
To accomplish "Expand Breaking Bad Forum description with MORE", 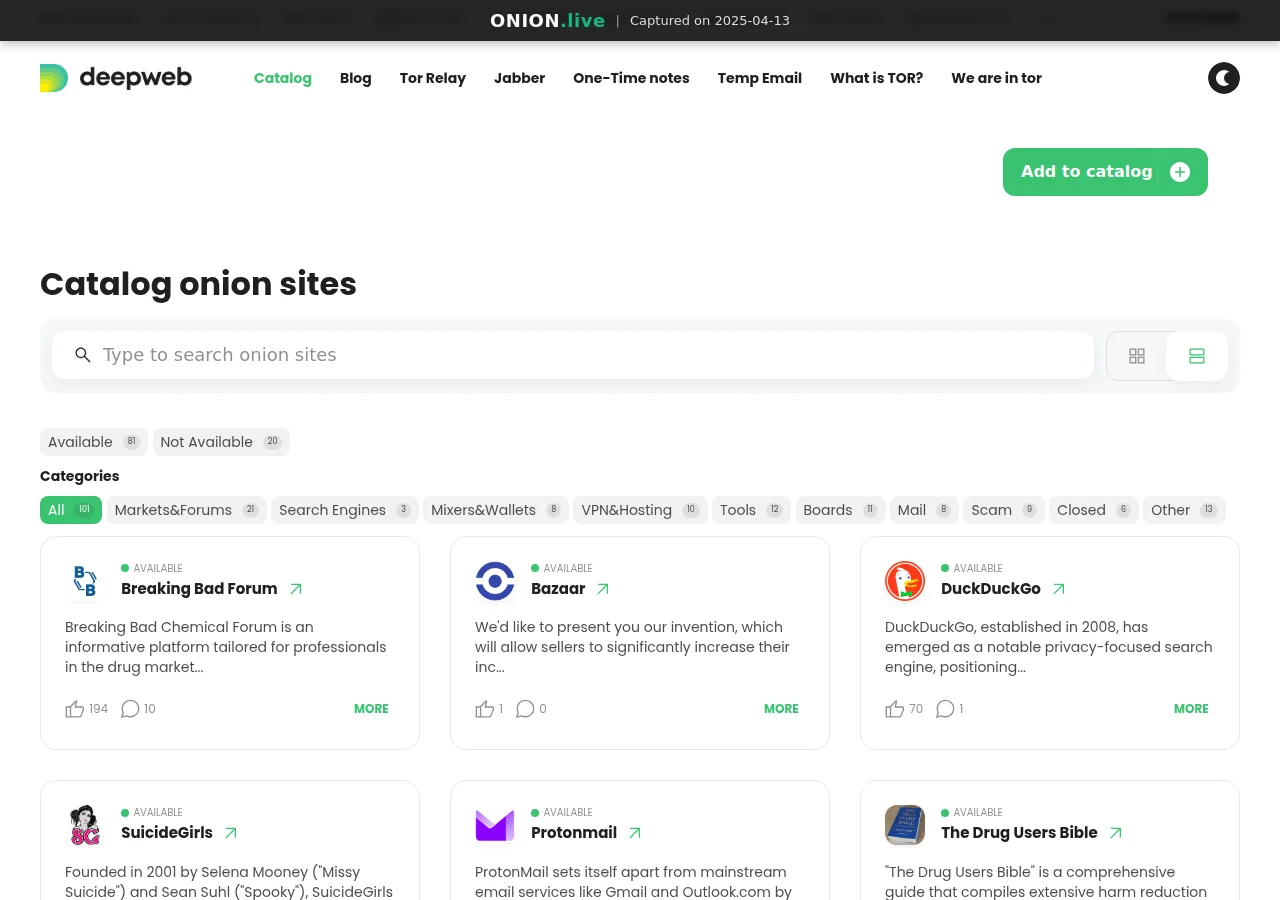I will pos(371,709).
